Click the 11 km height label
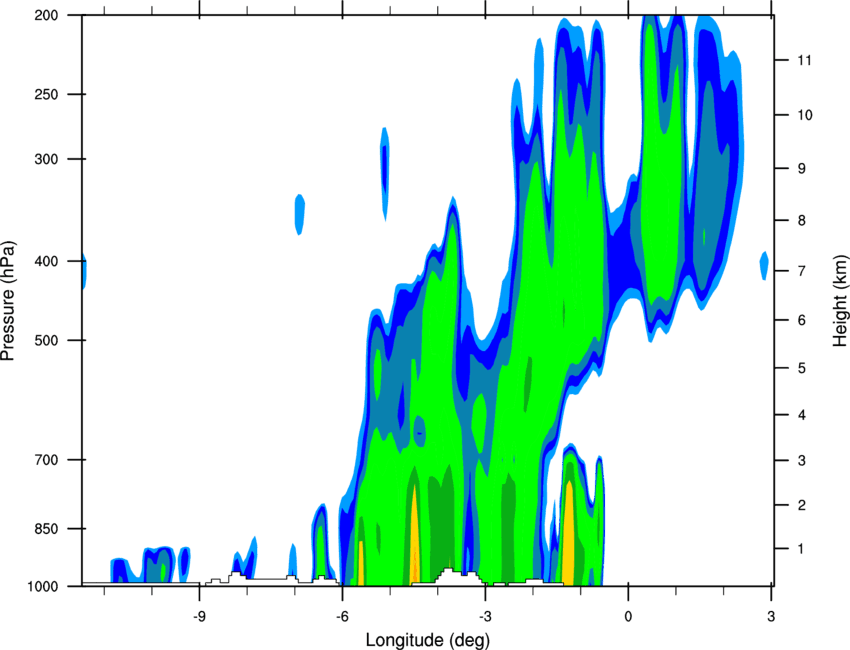This screenshot has height=650, width=850. point(805,60)
